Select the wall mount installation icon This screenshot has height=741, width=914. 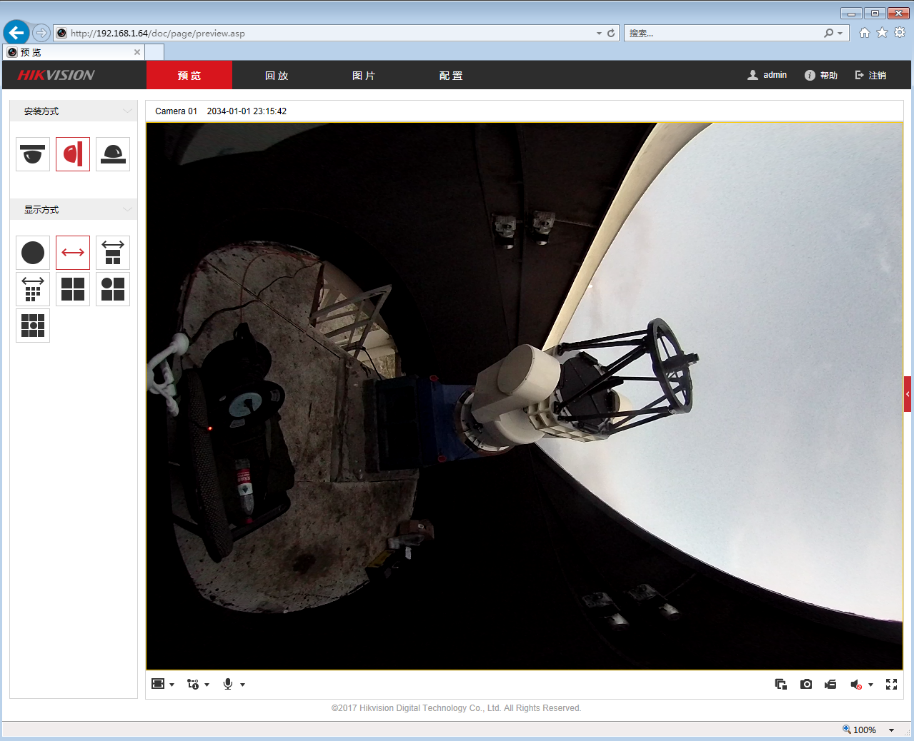[73, 154]
